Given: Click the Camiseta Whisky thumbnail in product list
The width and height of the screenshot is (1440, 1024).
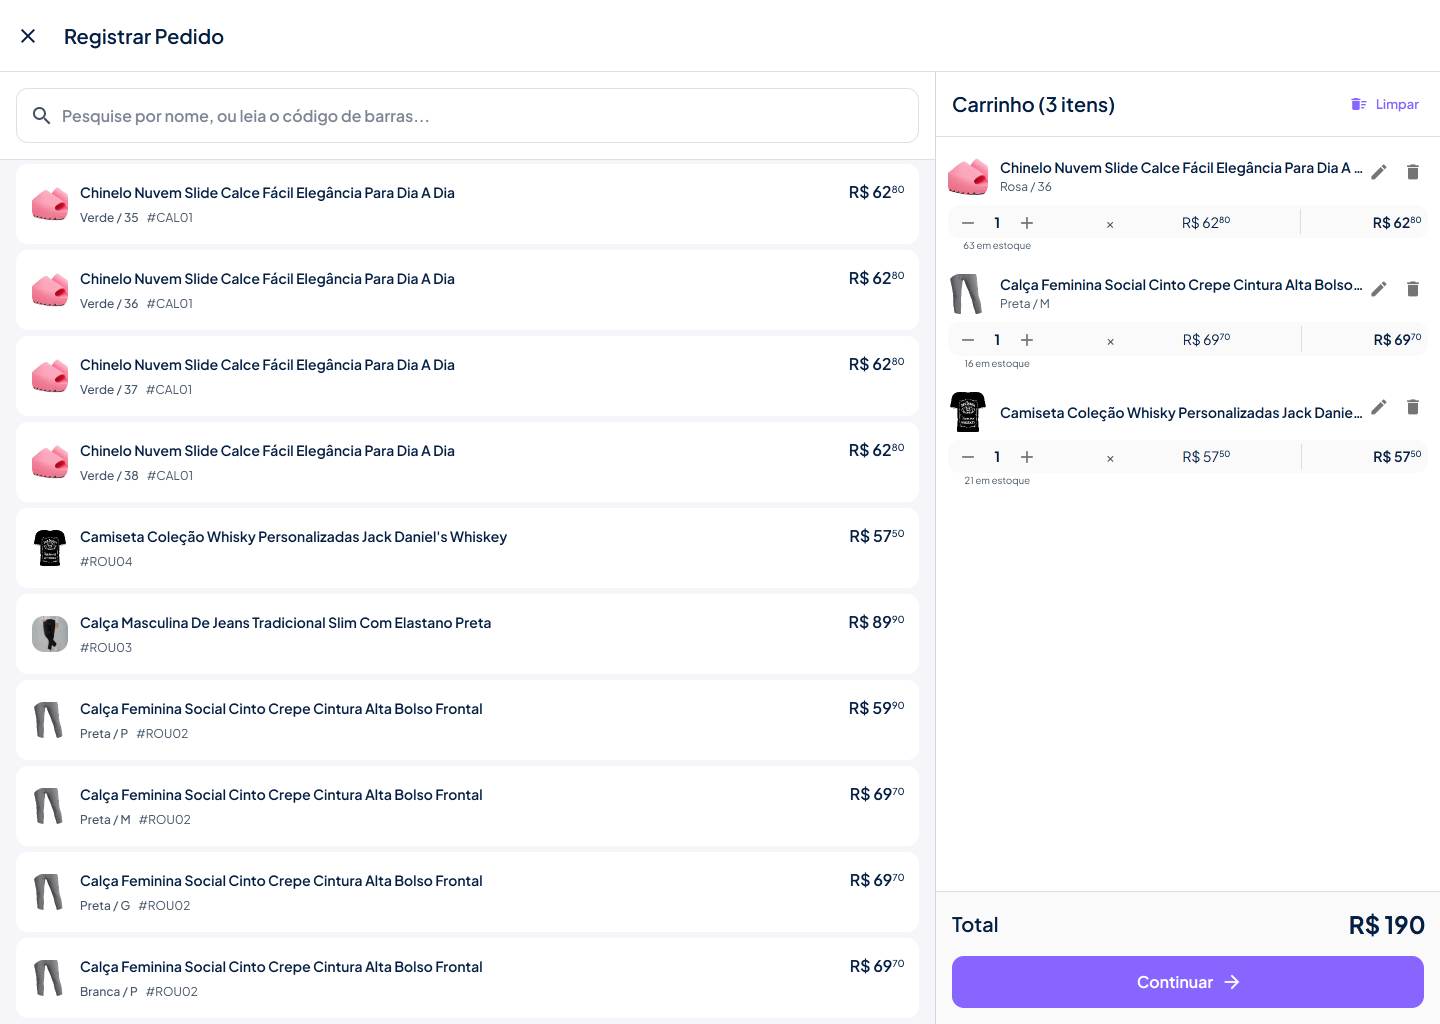Looking at the screenshot, I should click(50, 548).
